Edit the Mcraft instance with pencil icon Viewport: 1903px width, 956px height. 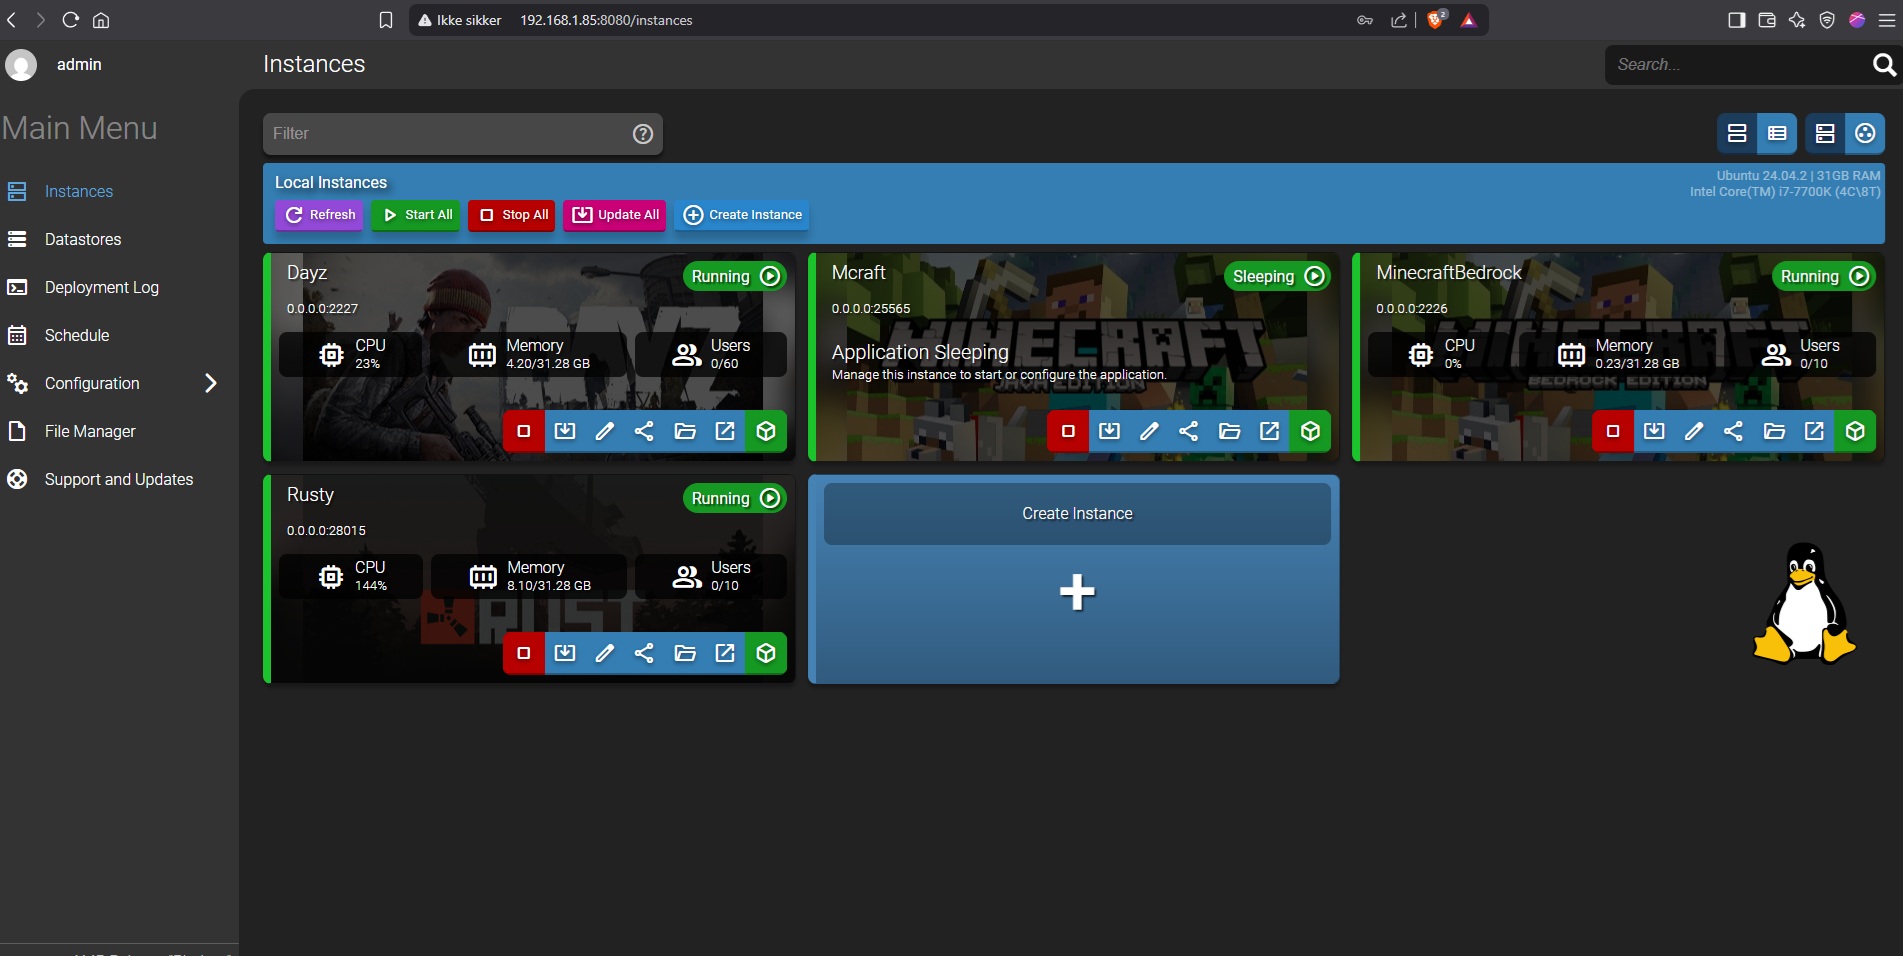coord(1149,431)
